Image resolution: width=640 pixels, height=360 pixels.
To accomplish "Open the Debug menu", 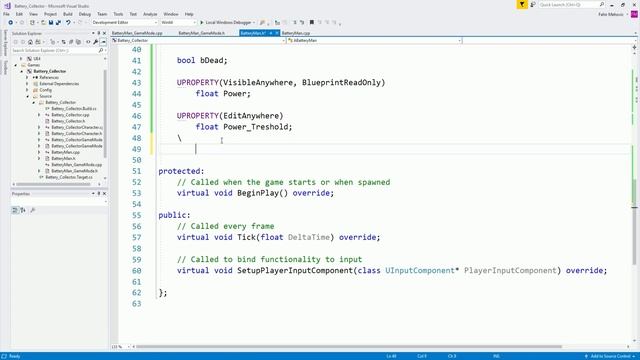I will point(84,14).
